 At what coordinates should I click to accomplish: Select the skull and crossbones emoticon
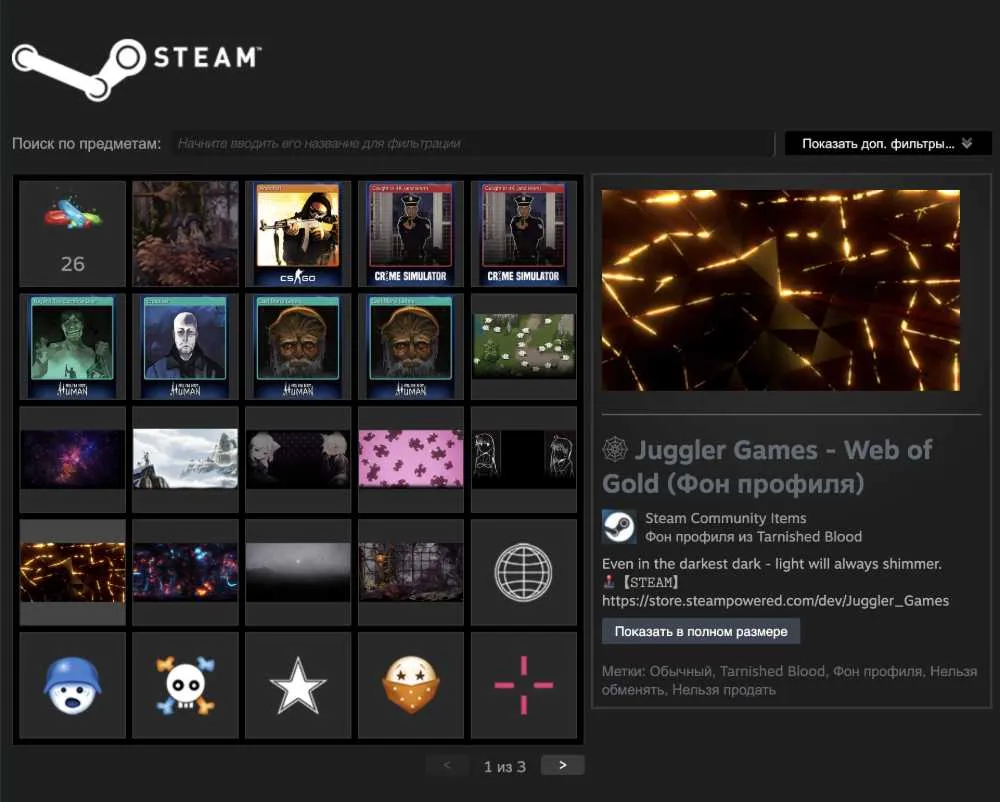click(x=185, y=685)
